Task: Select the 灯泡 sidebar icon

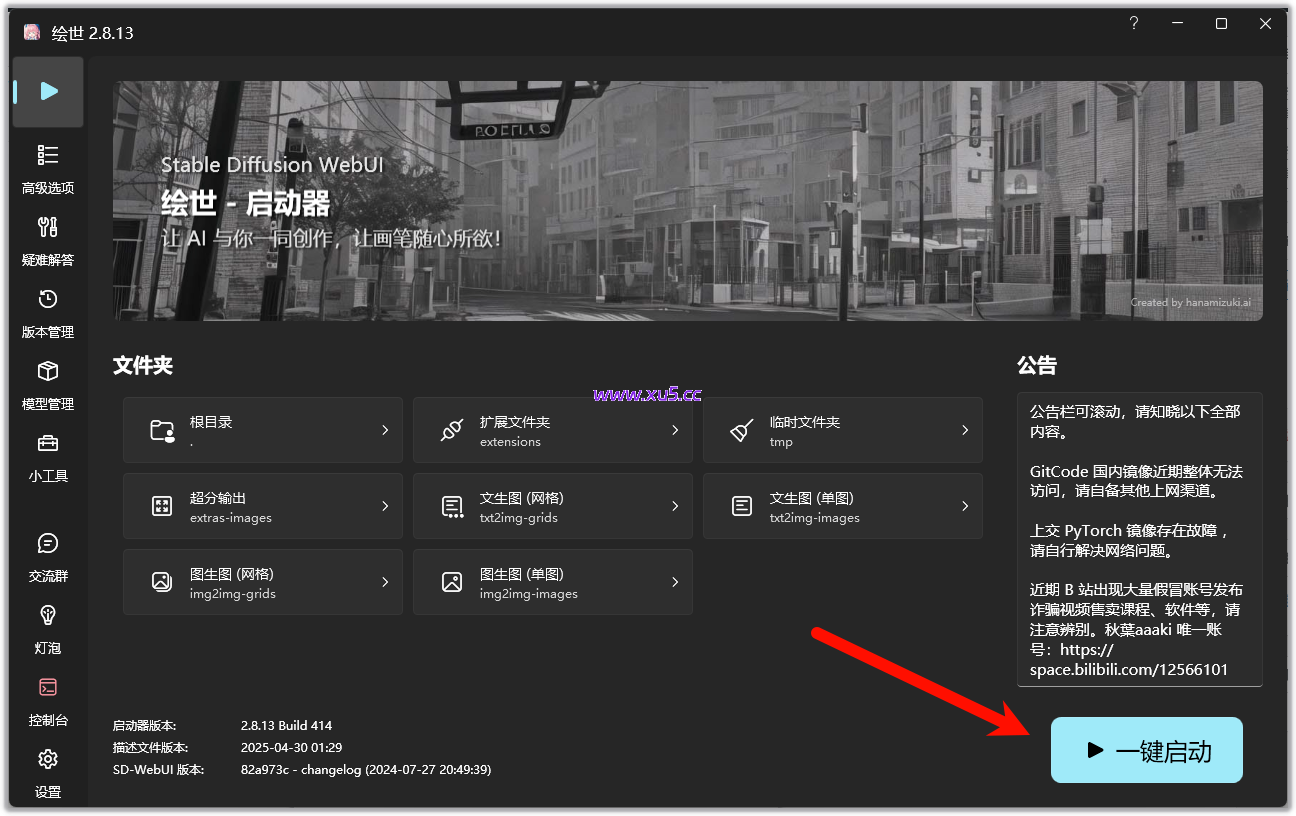Action: click(47, 628)
